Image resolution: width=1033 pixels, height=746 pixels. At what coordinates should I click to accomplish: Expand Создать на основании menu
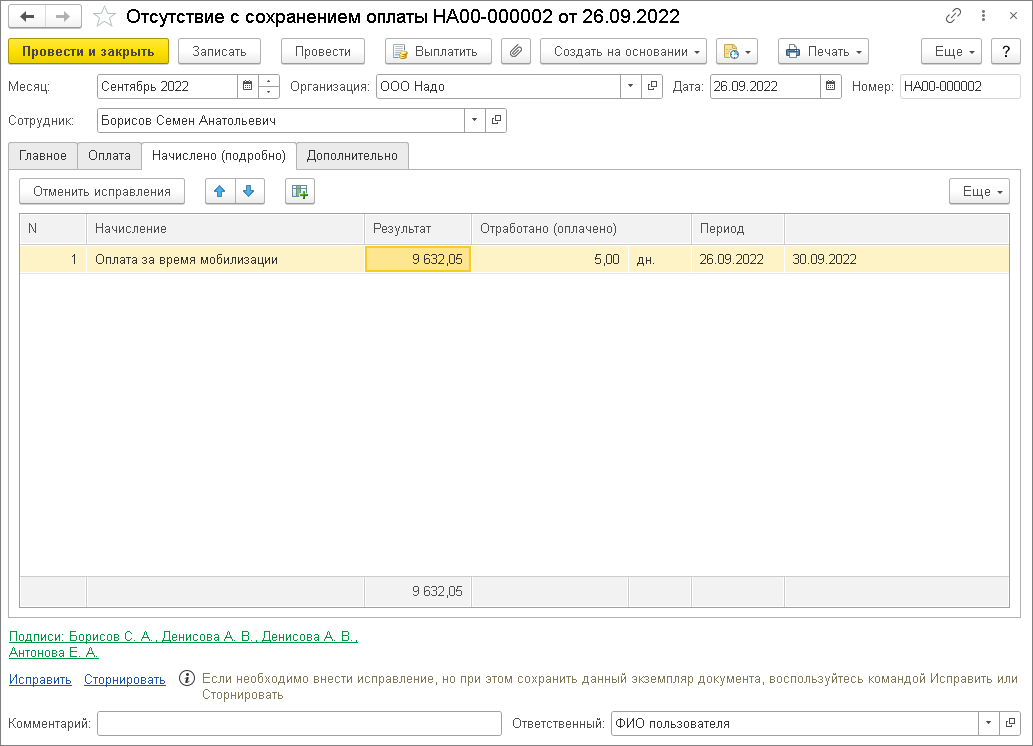[x=623, y=52]
